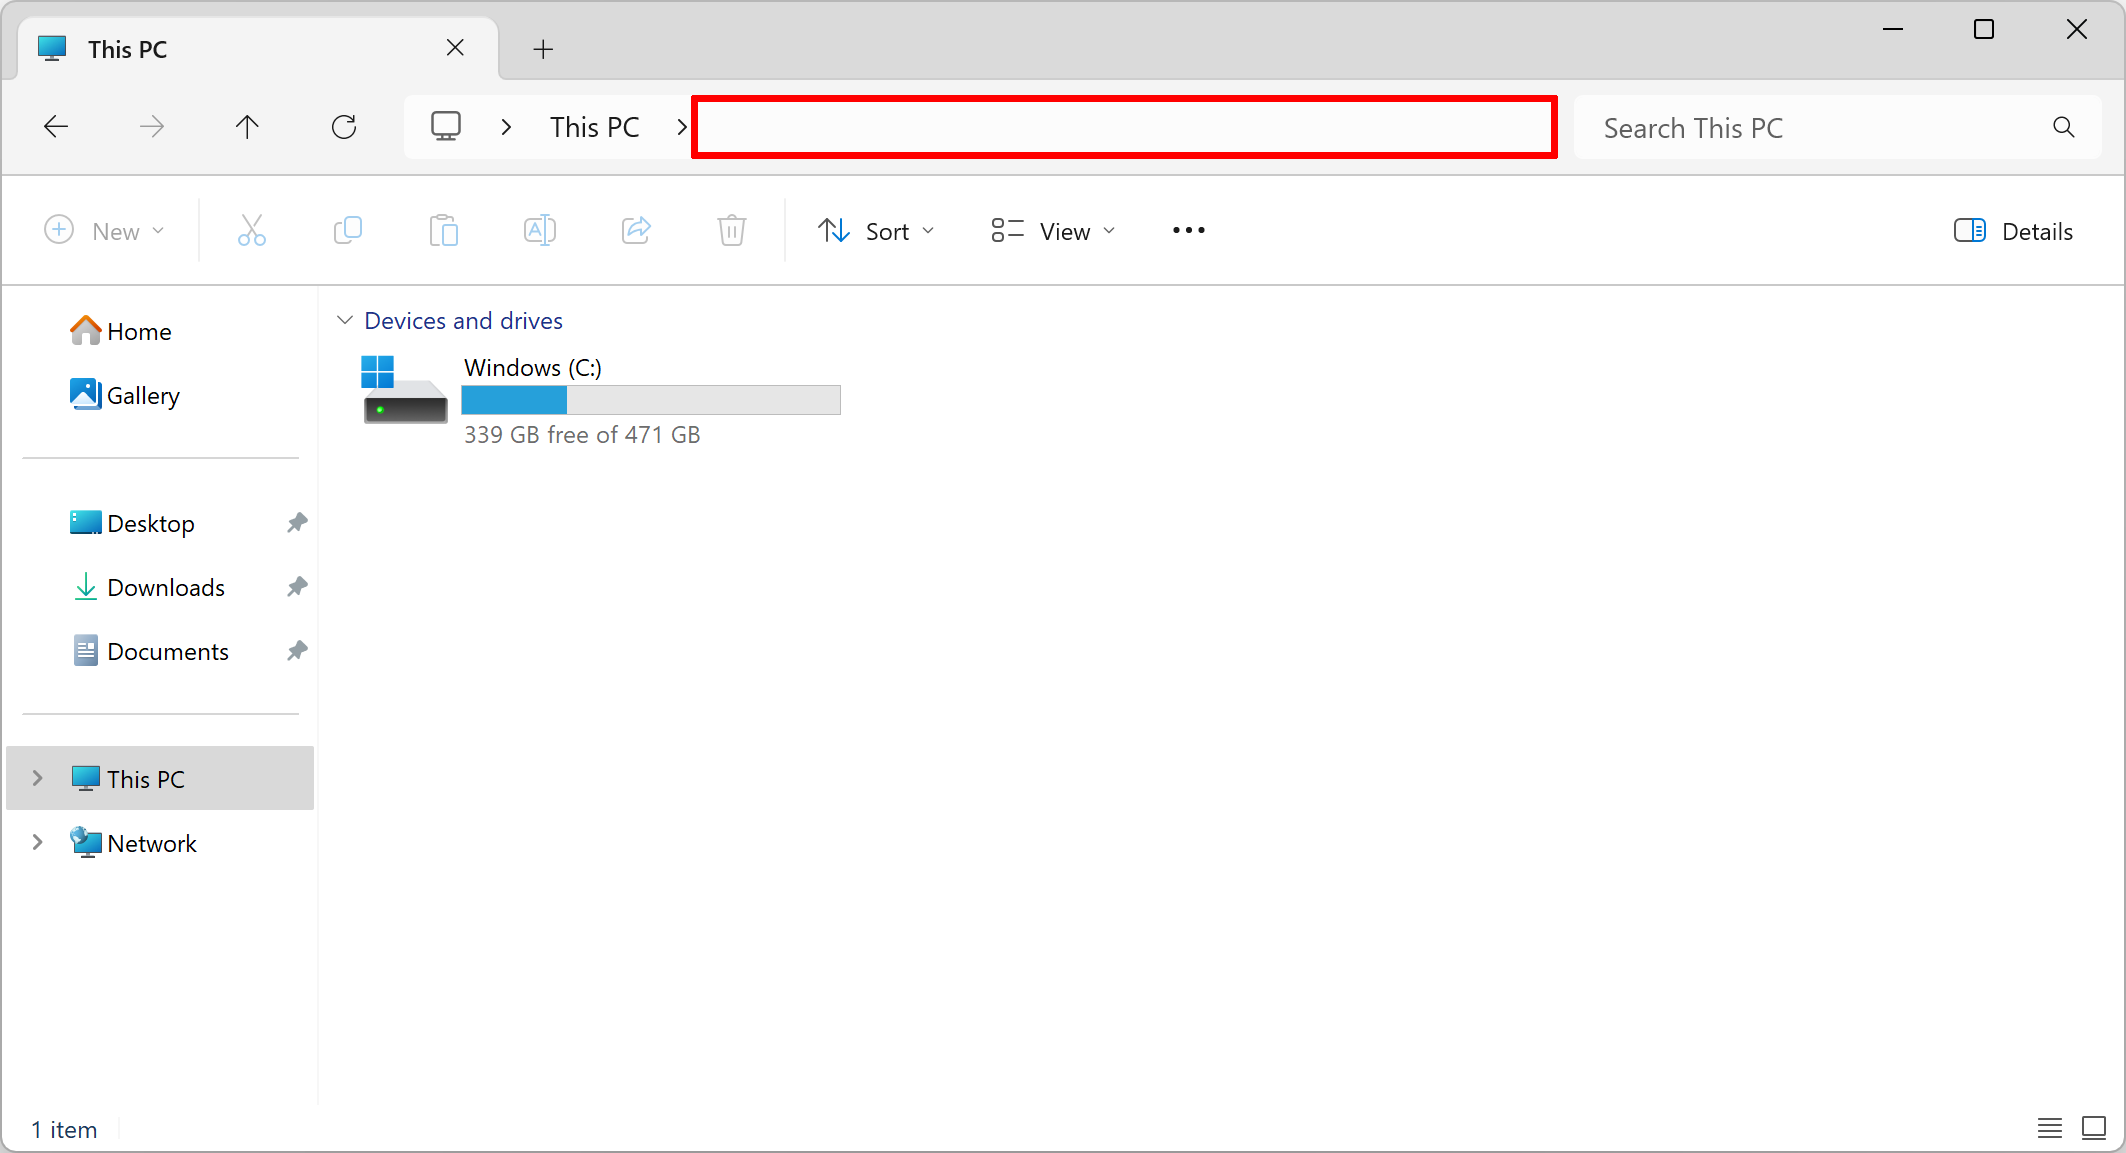Screen dimensions: 2126x1153
Task: Go up one folder level
Action: pos(247,127)
